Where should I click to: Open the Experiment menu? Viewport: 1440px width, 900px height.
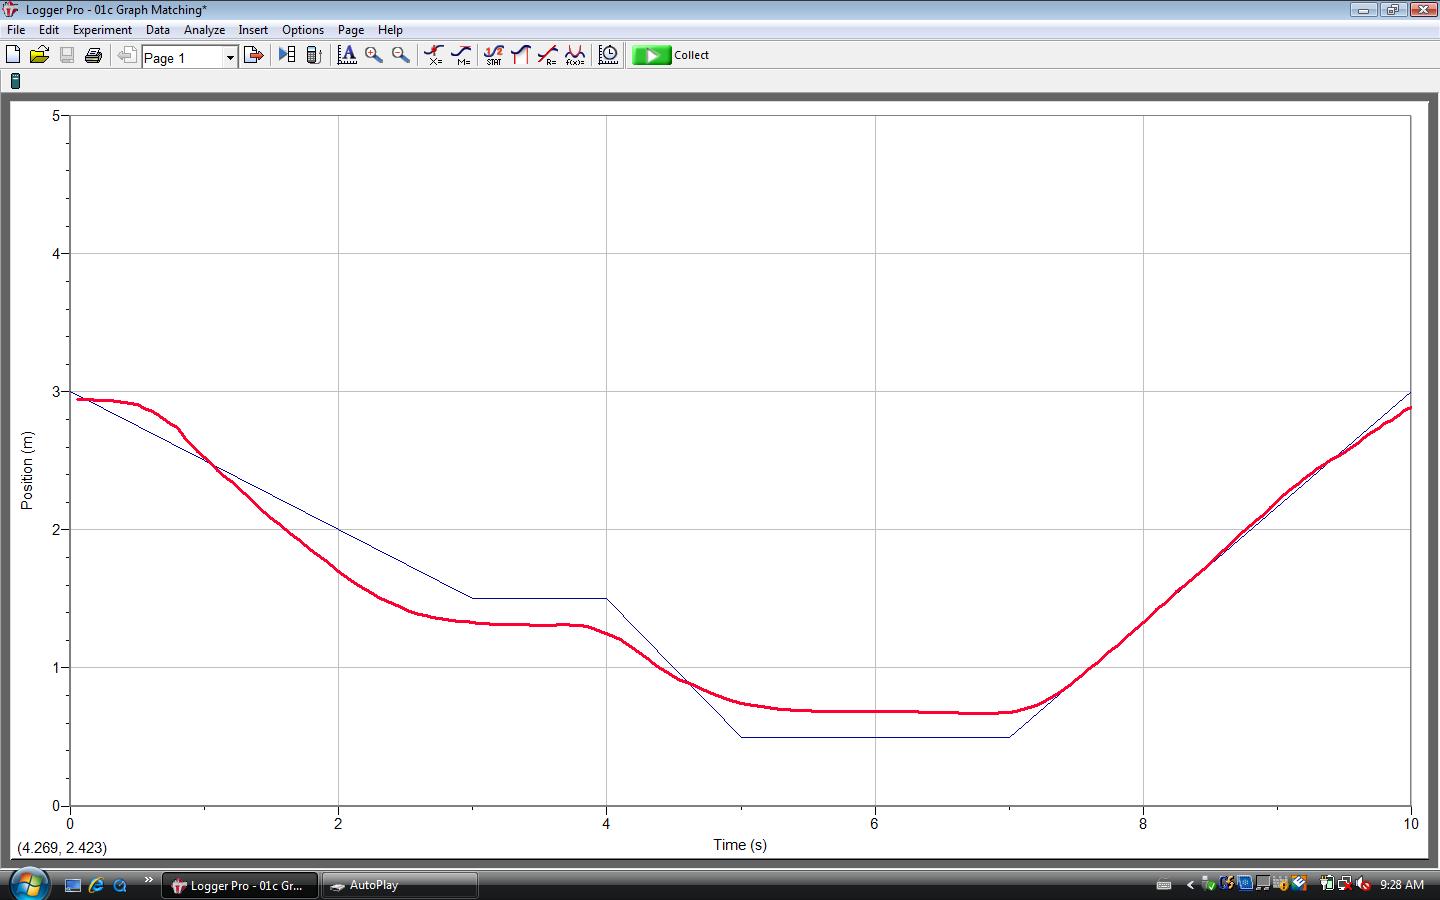pos(102,30)
